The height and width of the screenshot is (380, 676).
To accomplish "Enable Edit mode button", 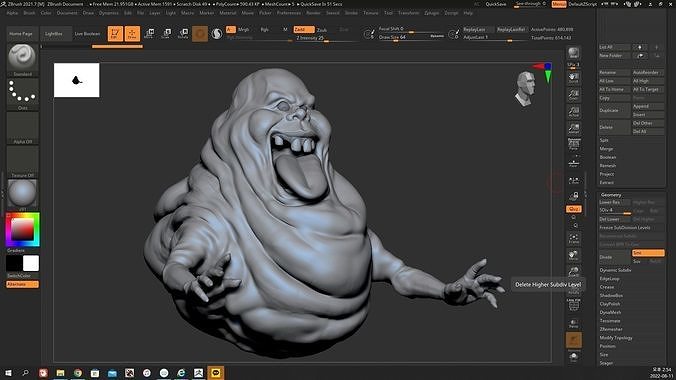I will coord(115,34).
